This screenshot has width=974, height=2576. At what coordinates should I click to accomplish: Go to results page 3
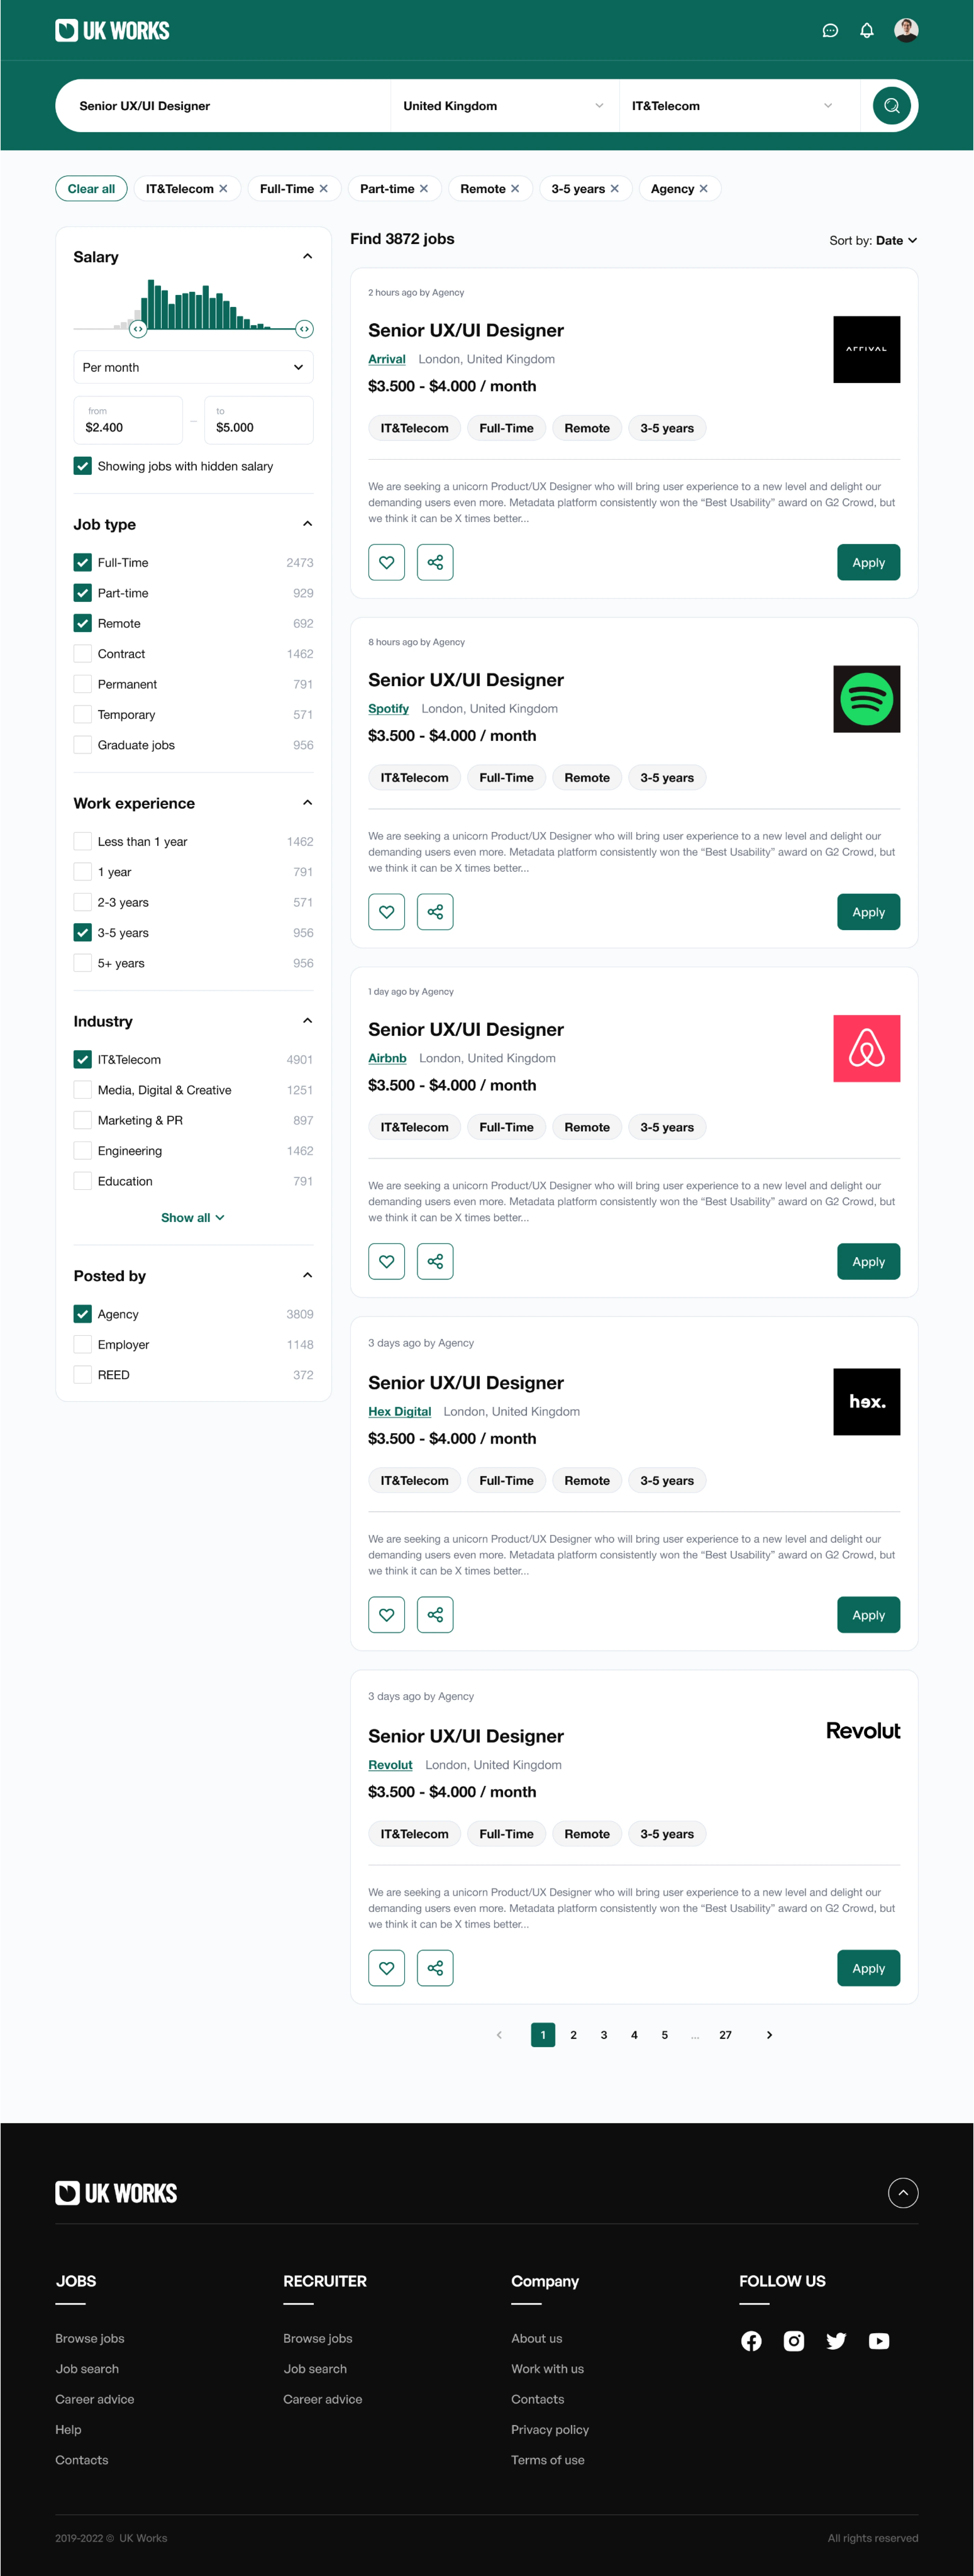pos(604,2035)
